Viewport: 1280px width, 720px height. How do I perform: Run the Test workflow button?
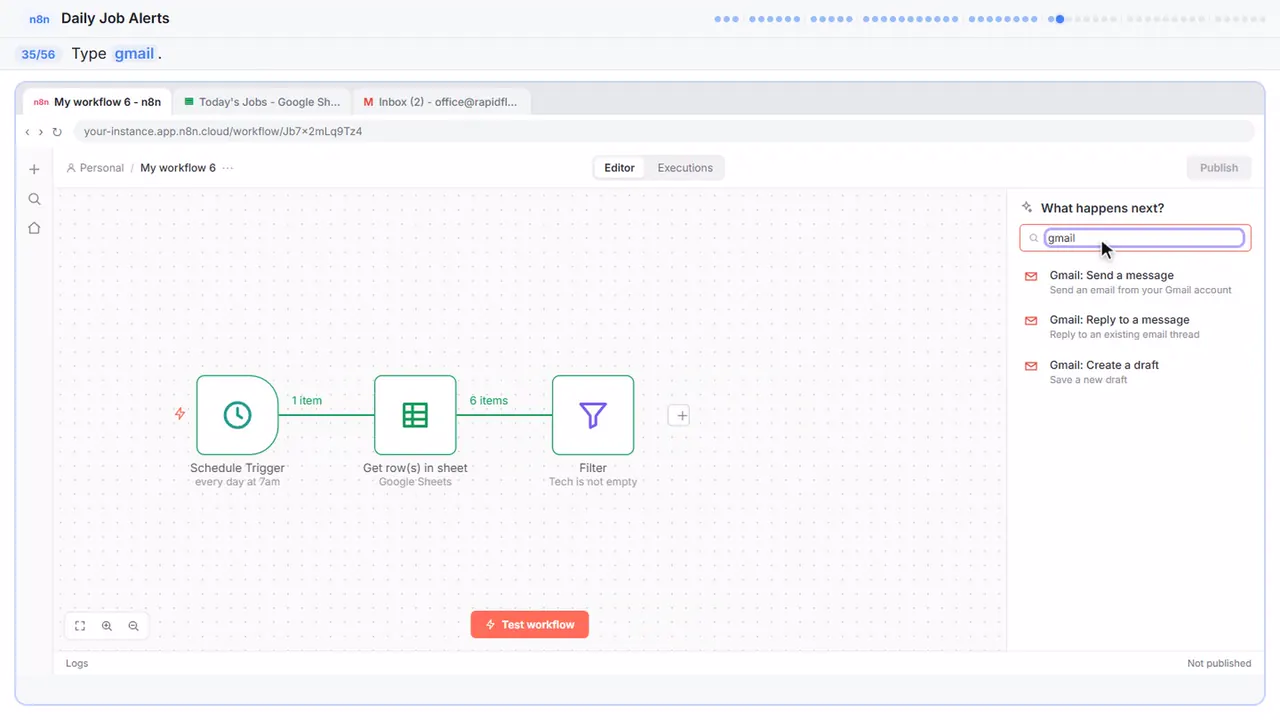pos(530,624)
